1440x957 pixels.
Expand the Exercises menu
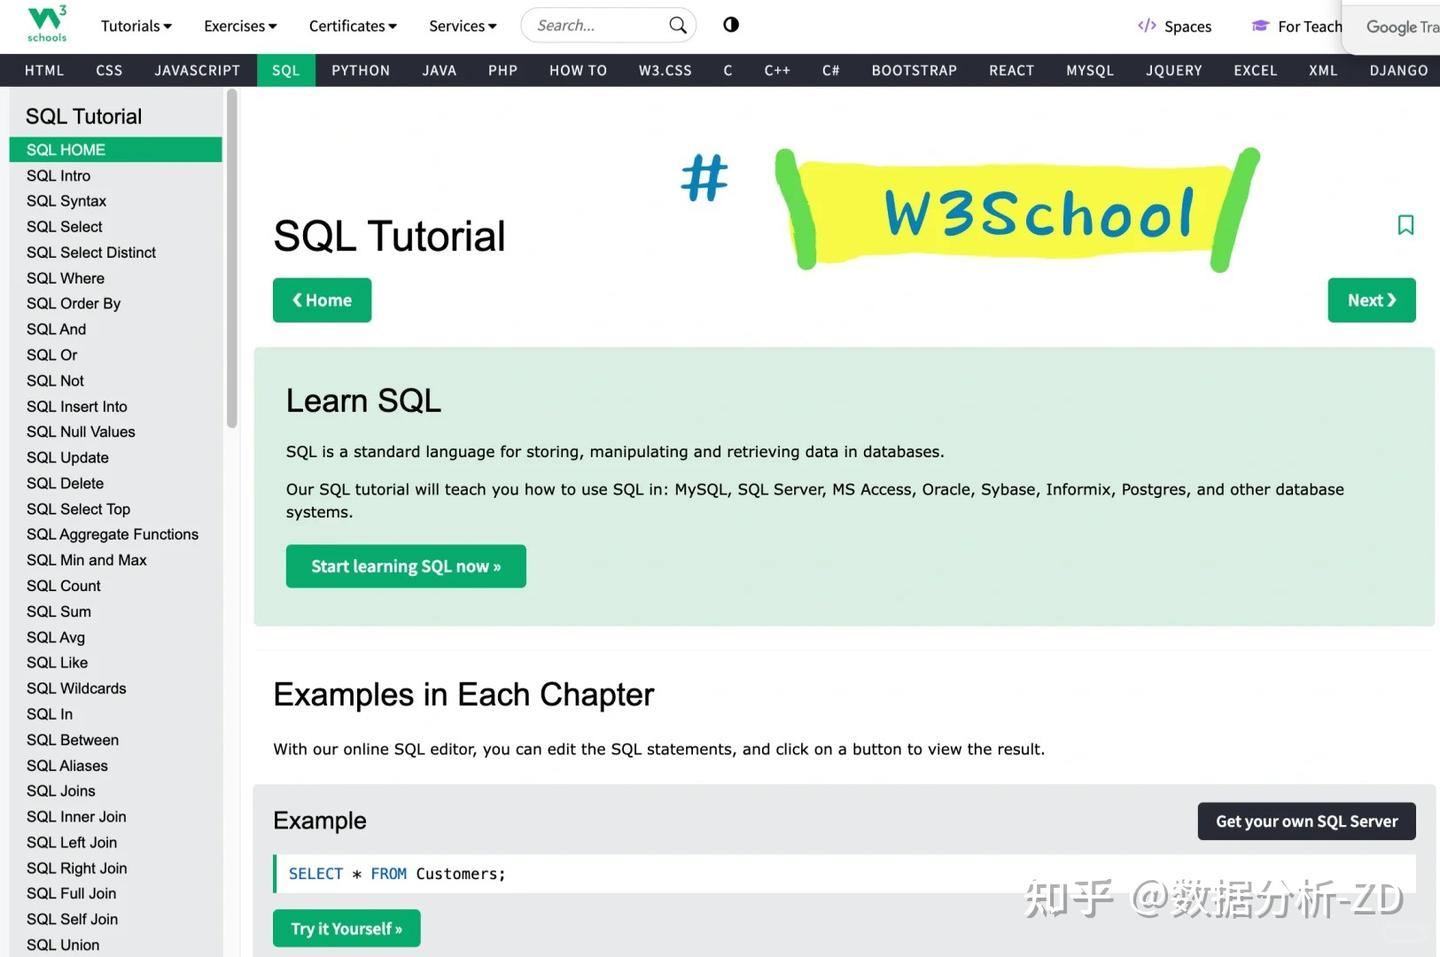pos(239,26)
